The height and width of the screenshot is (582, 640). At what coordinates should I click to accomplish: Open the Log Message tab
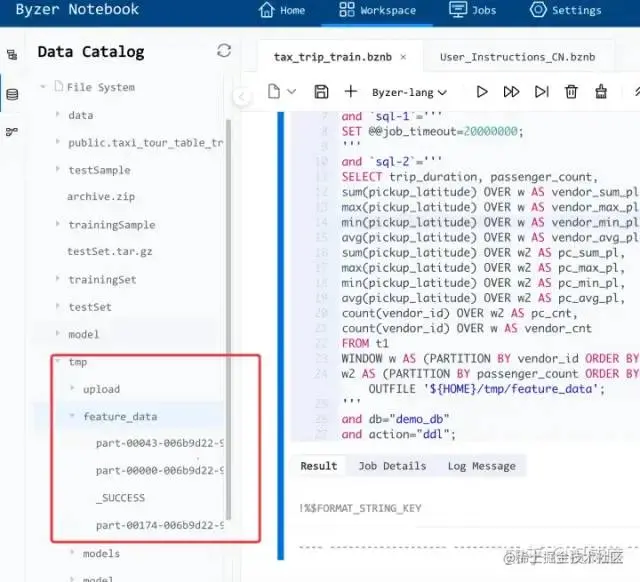pyautogui.click(x=482, y=466)
